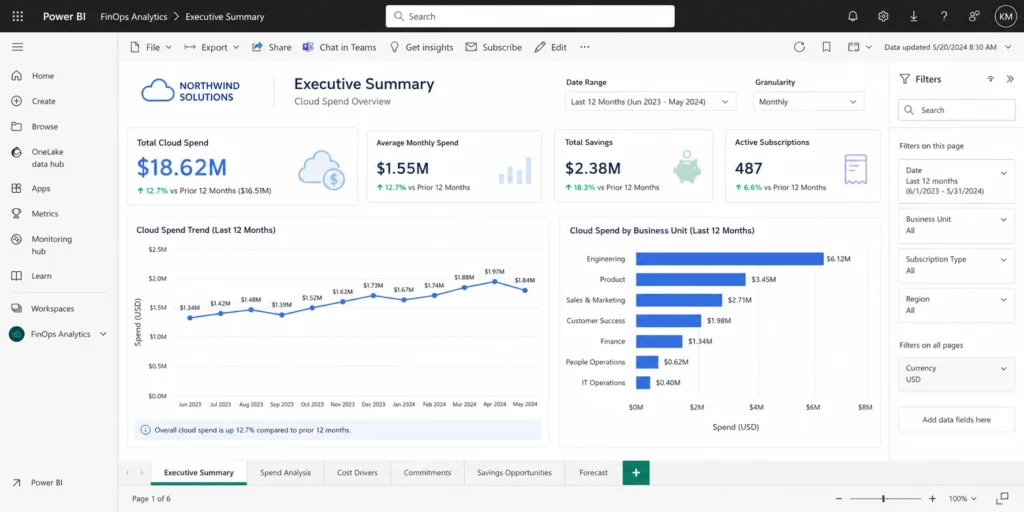Image resolution: width=1024 pixels, height=512 pixels.
Task: Open the more options ellipsis in toolbar
Action: (x=584, y=47)
